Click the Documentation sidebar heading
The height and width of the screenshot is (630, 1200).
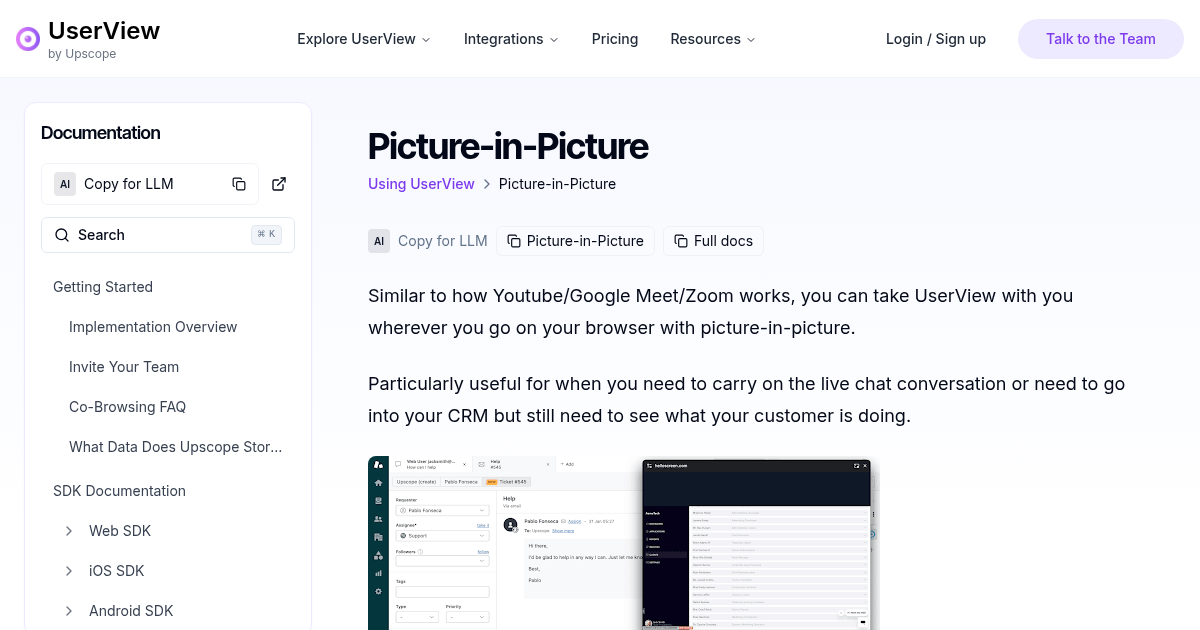[101, 133]
